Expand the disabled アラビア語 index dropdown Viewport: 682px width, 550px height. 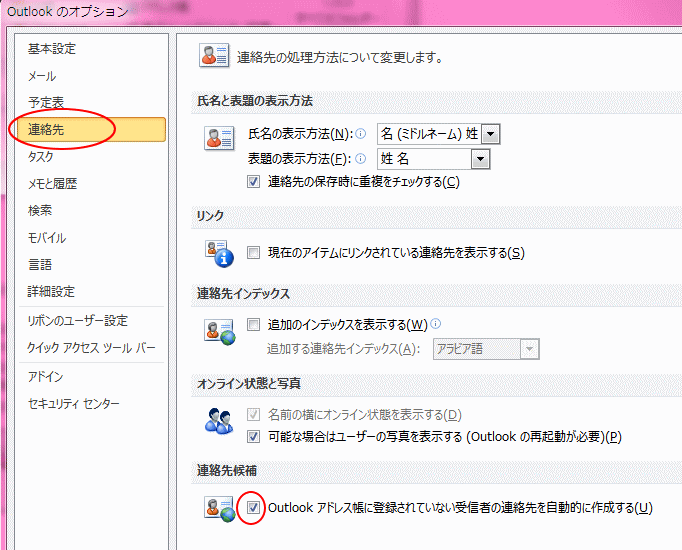(529, 349)
